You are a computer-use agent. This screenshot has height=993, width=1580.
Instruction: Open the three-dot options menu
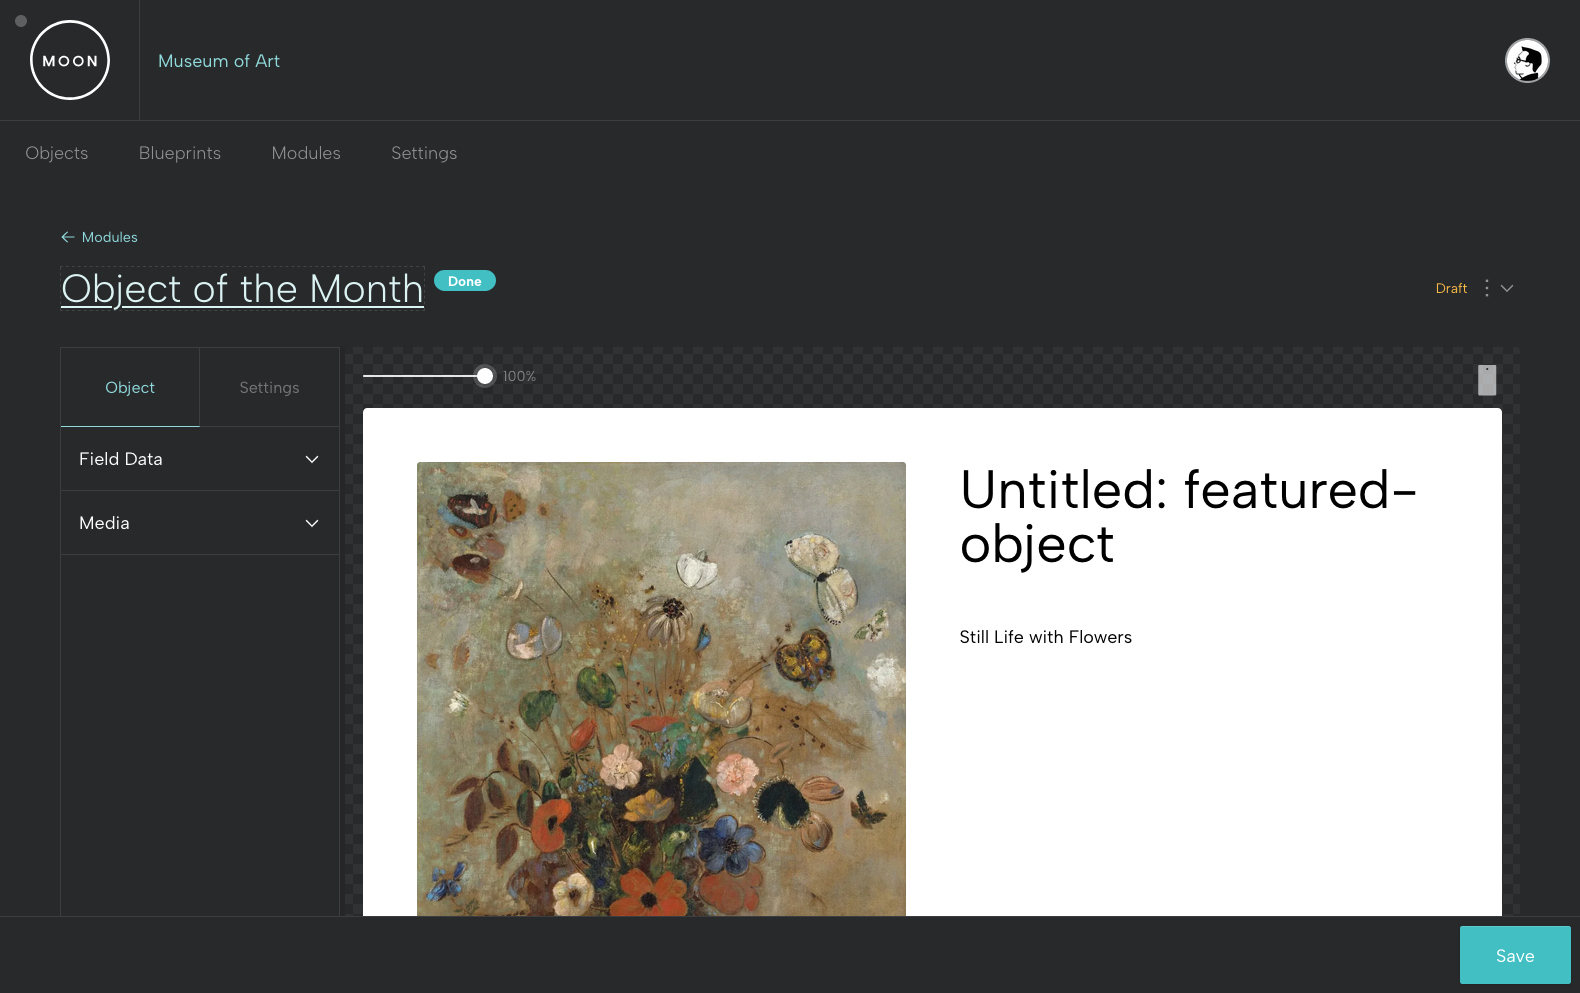[x=1487, y=288]
